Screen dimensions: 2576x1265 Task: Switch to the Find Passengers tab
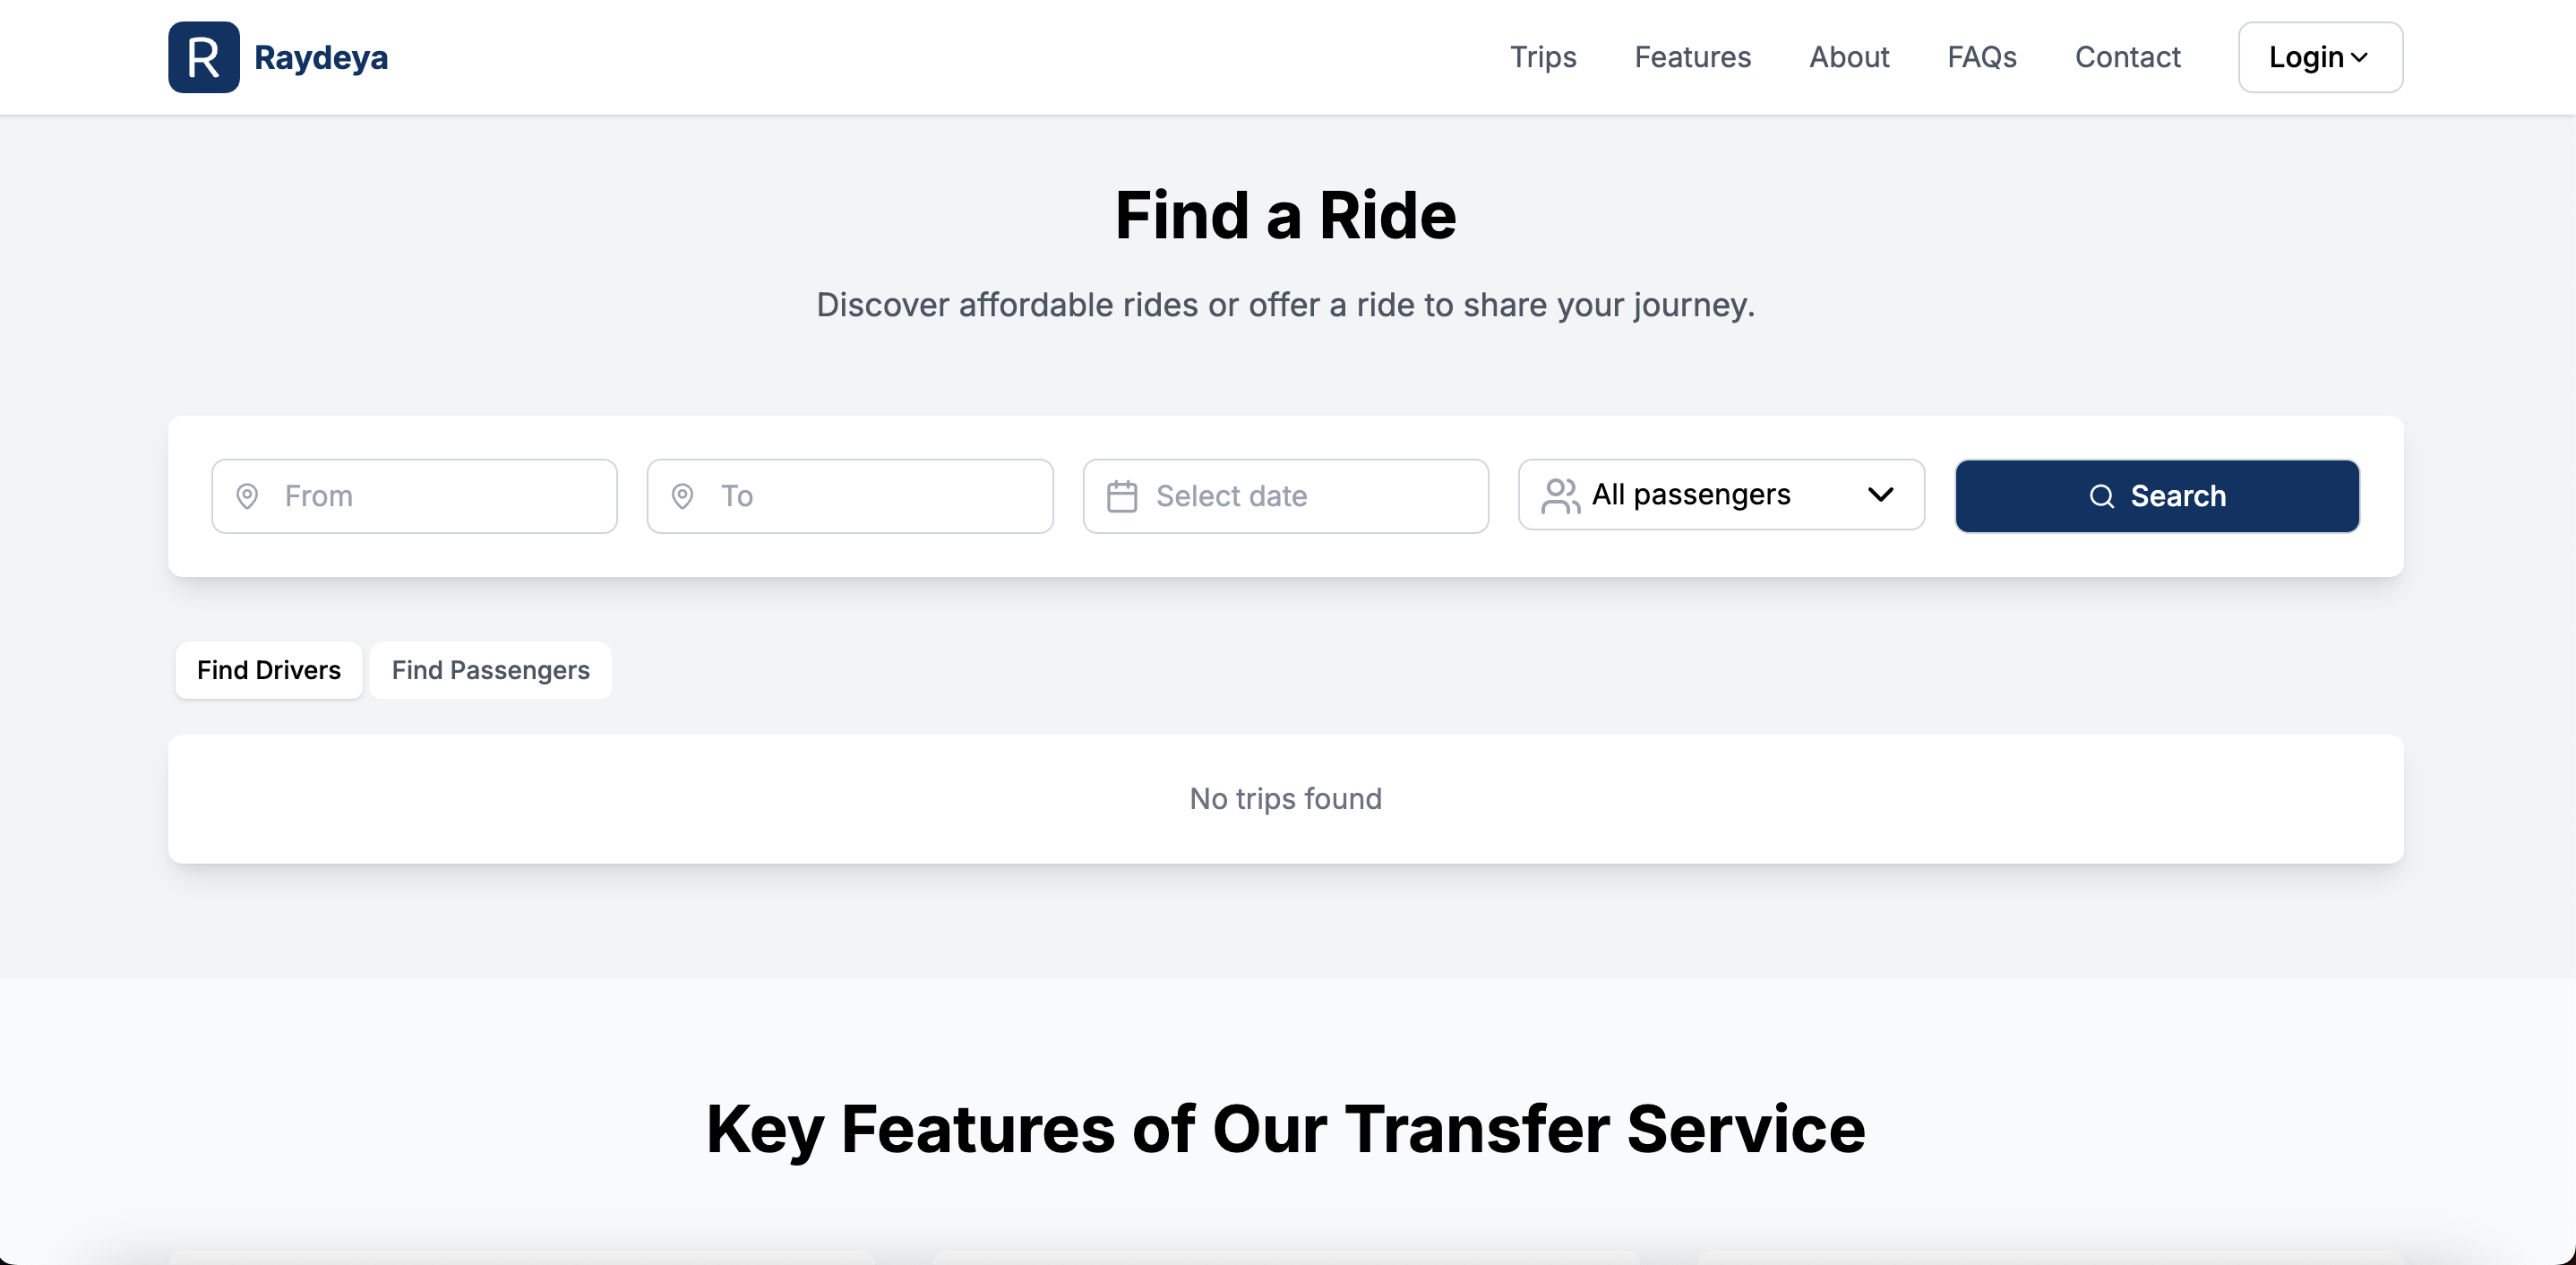[490, 670]
